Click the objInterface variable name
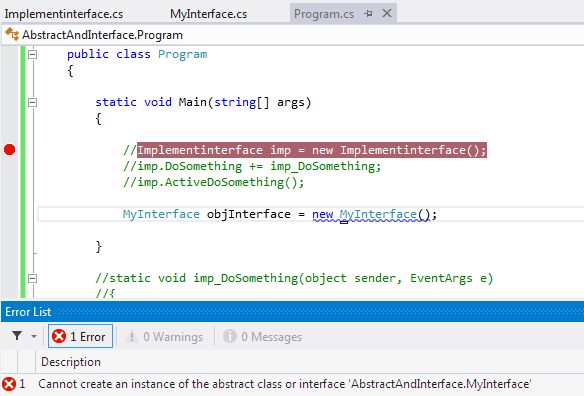Screen dimensions: 584x396 248,214
